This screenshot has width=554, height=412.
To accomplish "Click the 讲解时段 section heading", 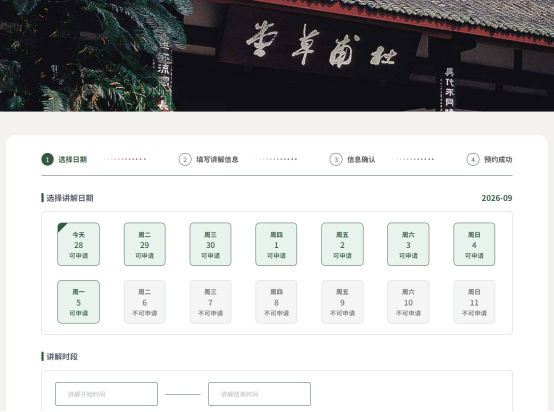I will tap(62, 357).
